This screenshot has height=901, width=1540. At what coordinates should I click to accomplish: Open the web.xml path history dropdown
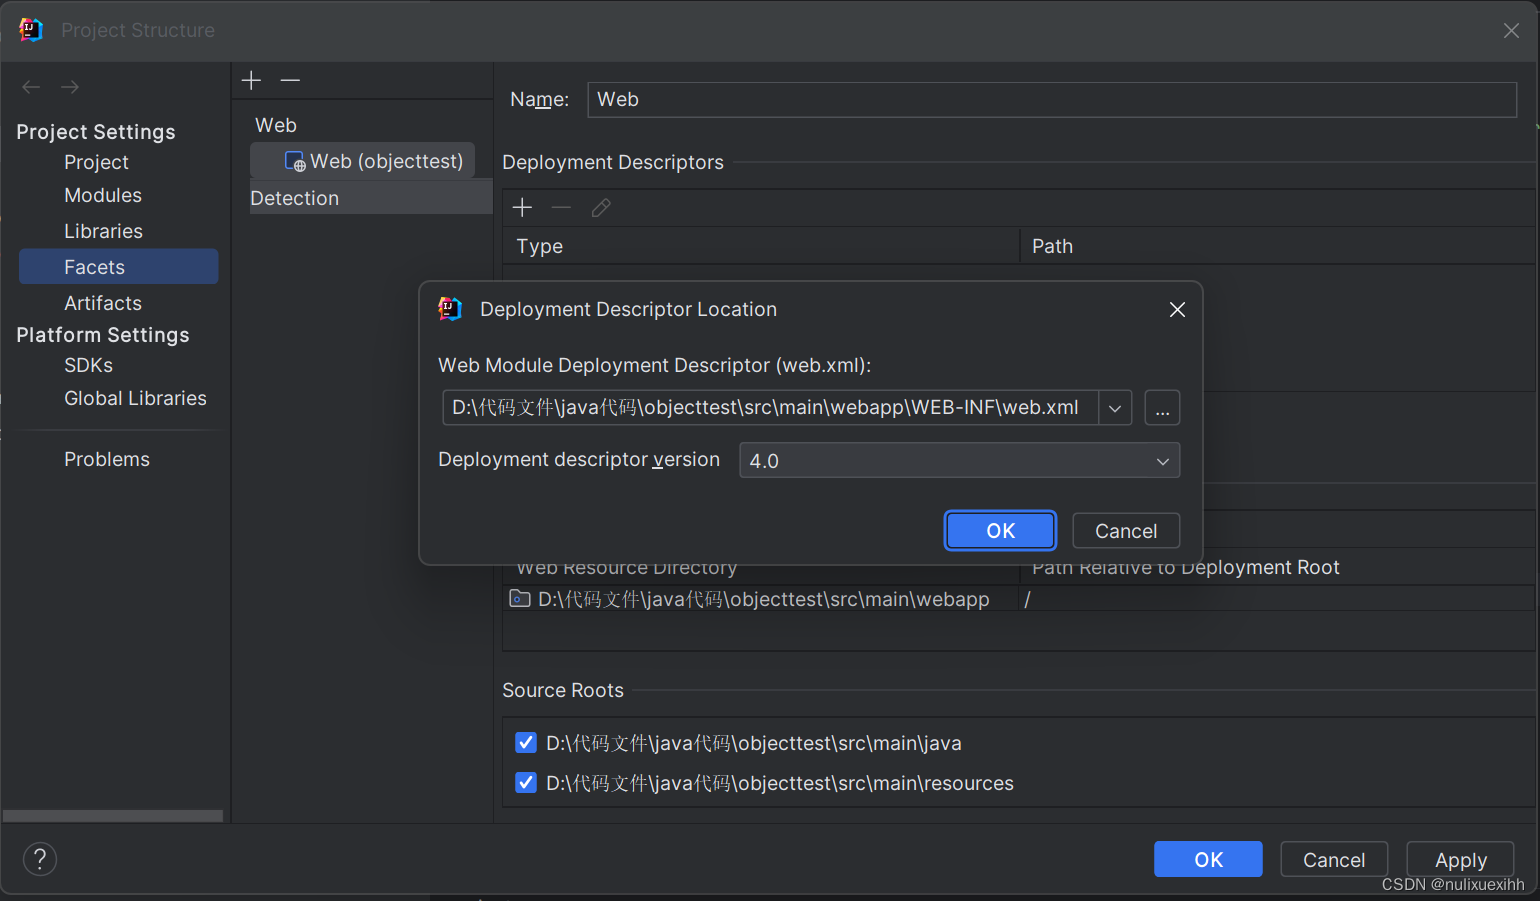(1115, 407)
